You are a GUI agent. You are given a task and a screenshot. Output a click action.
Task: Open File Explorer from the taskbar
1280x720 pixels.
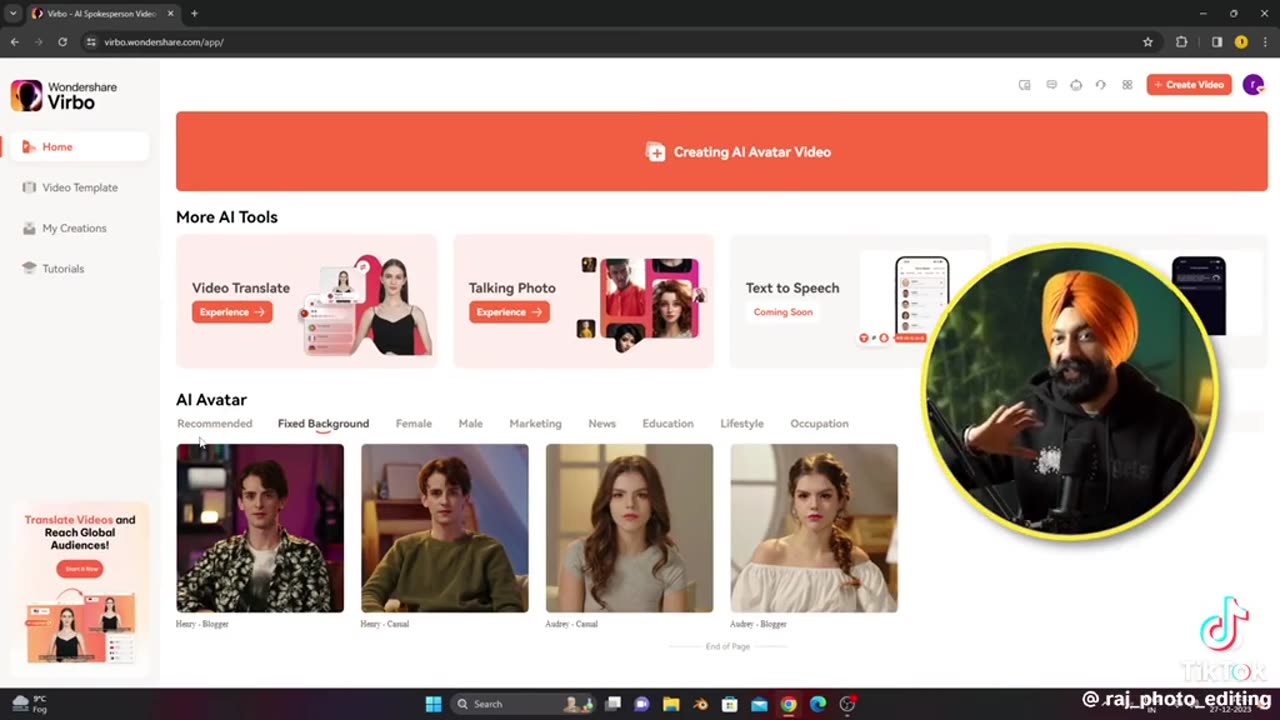click(671, 704)
